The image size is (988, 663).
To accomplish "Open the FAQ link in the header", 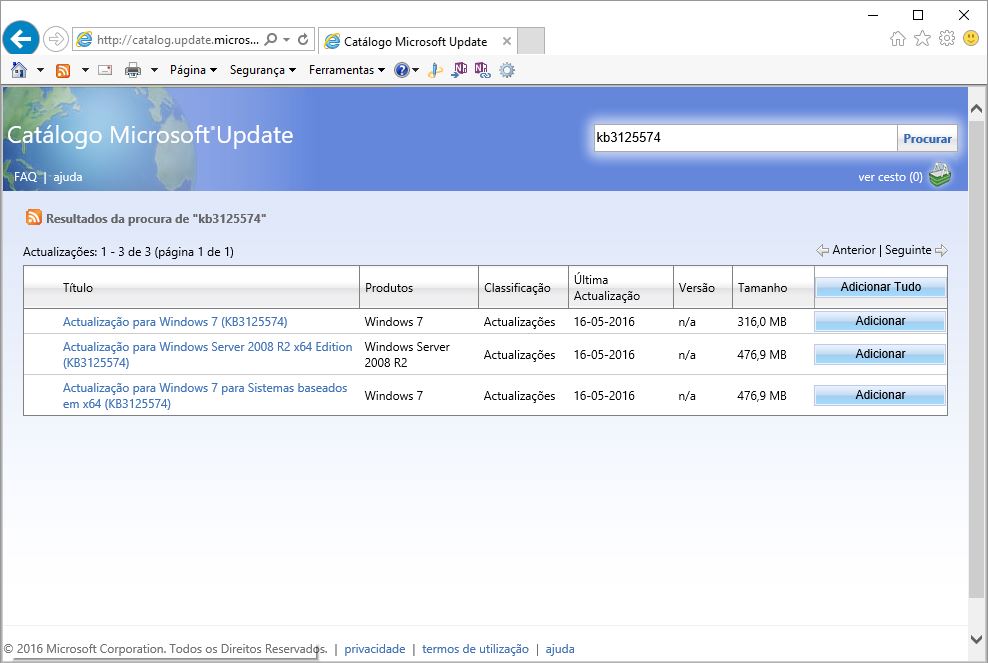I will [x=25, y=176].
